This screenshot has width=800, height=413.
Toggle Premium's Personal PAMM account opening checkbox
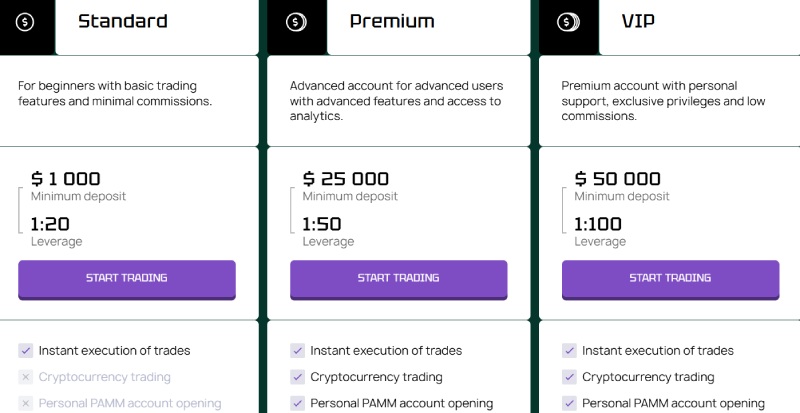(x=297, y=403)
